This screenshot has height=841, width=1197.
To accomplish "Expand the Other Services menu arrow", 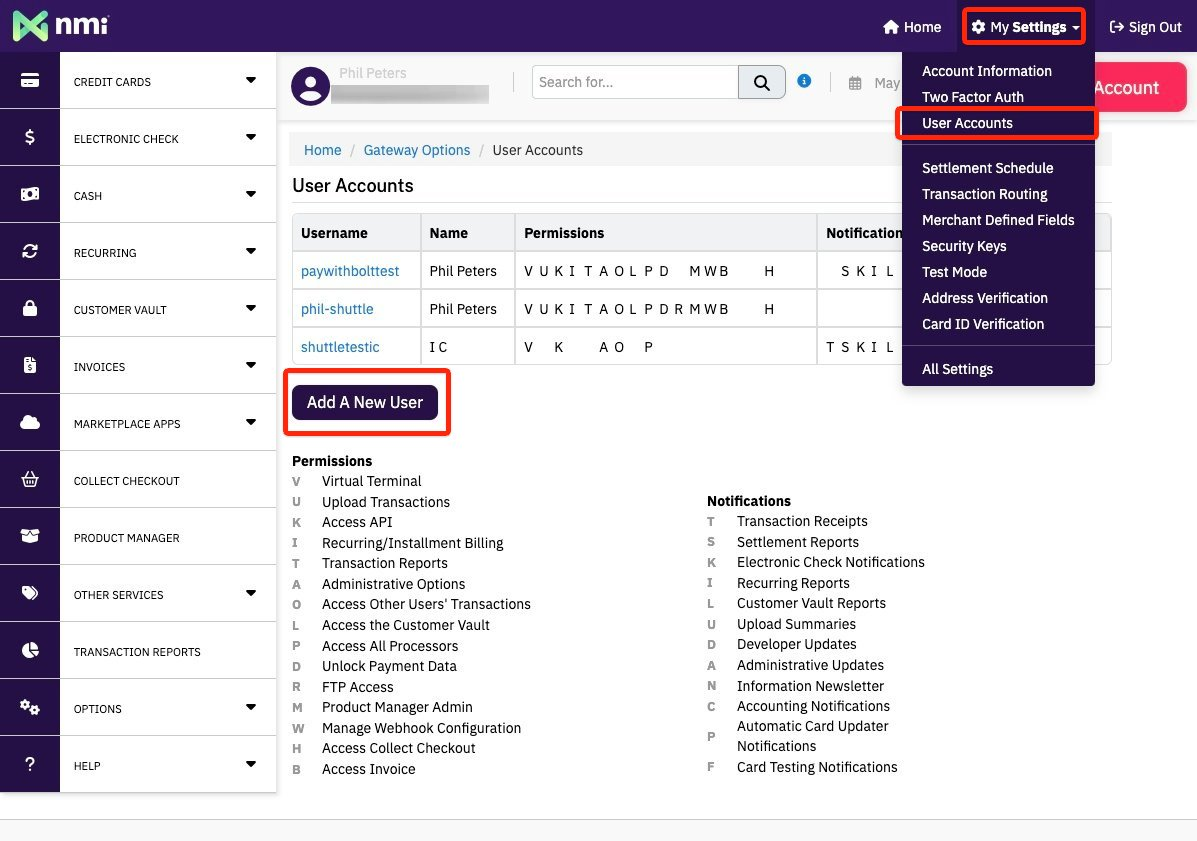I will pyautogui.click(x=250, y=593).
